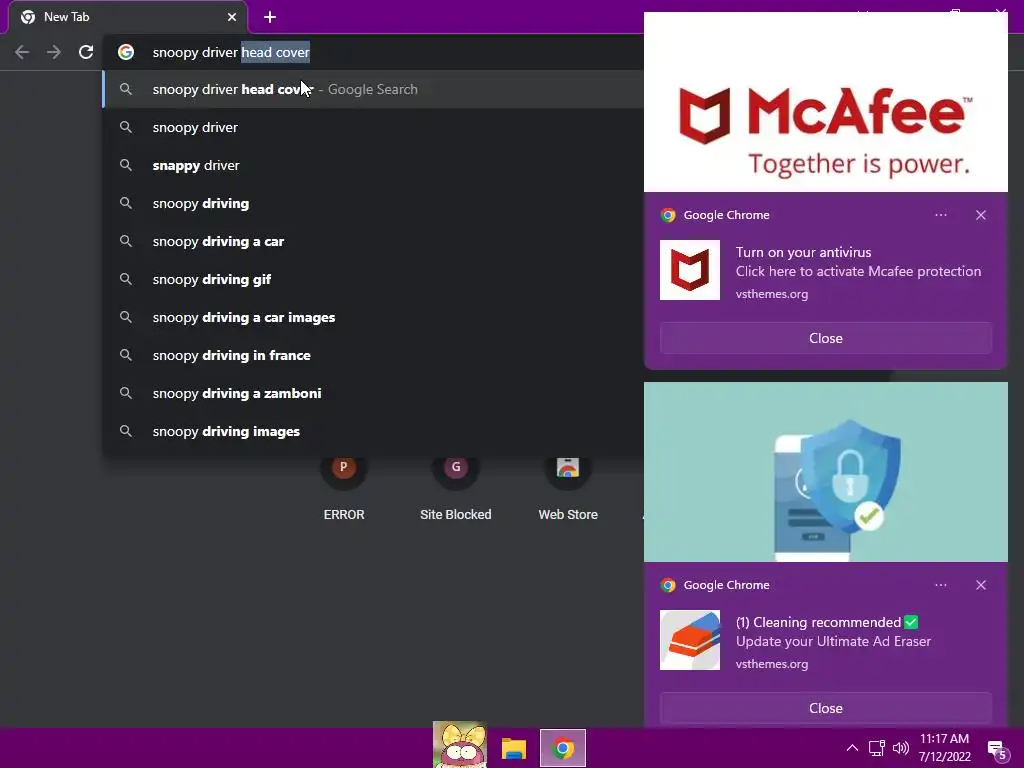
Task: Open the notification center icon
Action: click(x=997, y=750)
